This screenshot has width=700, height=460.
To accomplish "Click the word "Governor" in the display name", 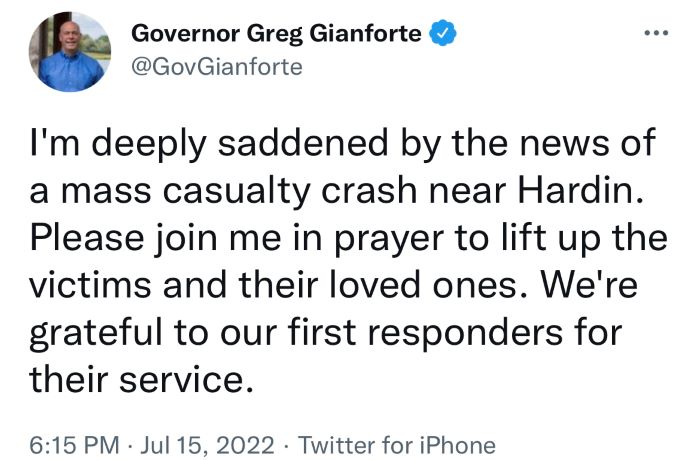I will [186, 33].
